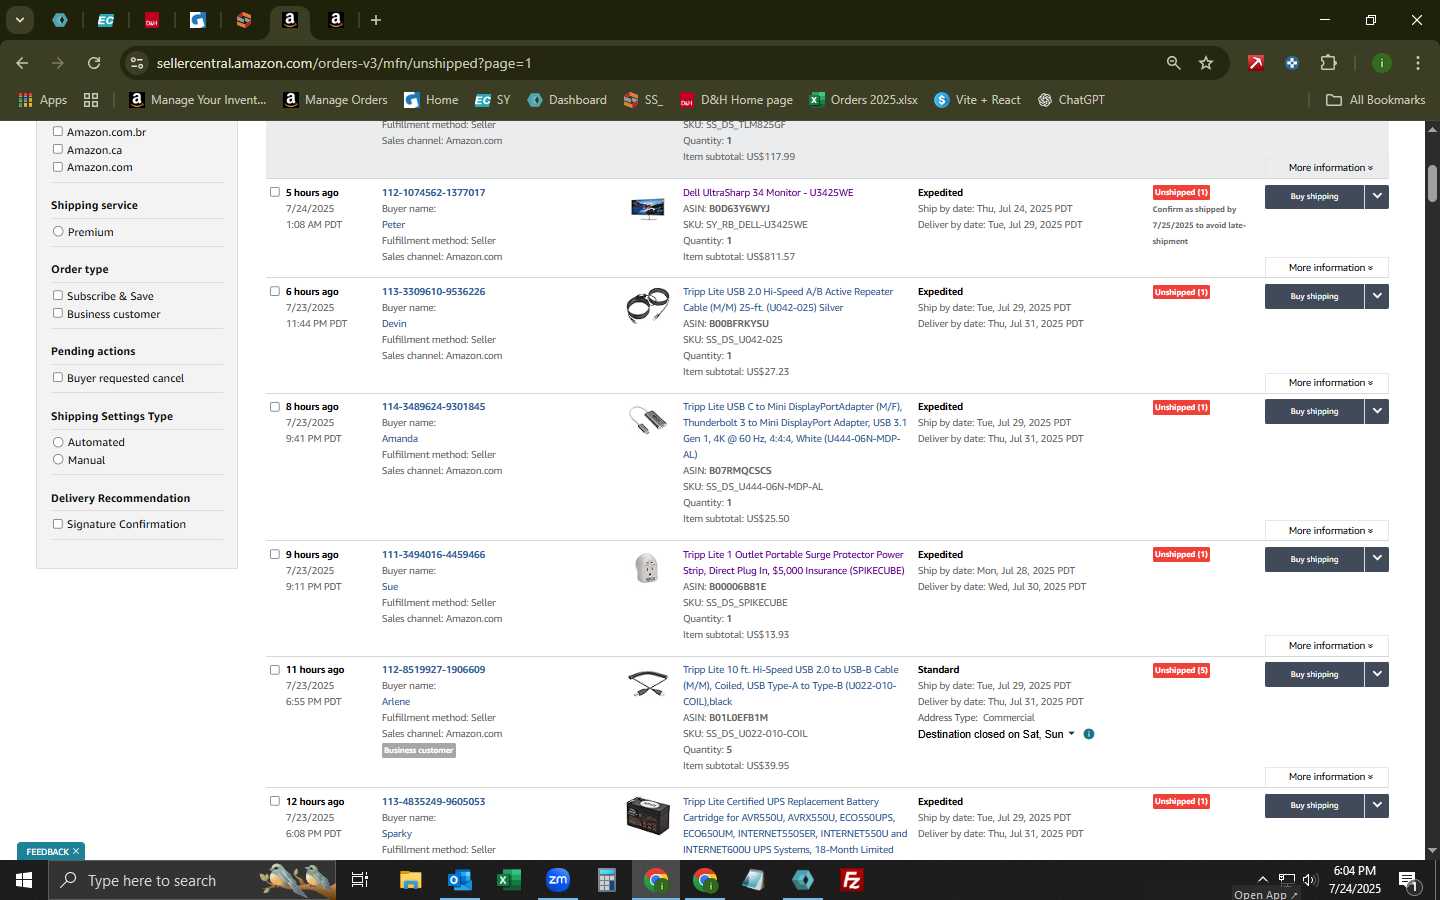
Task: Open the Extensions puzzle icon
Action: tap(1328, 63)
